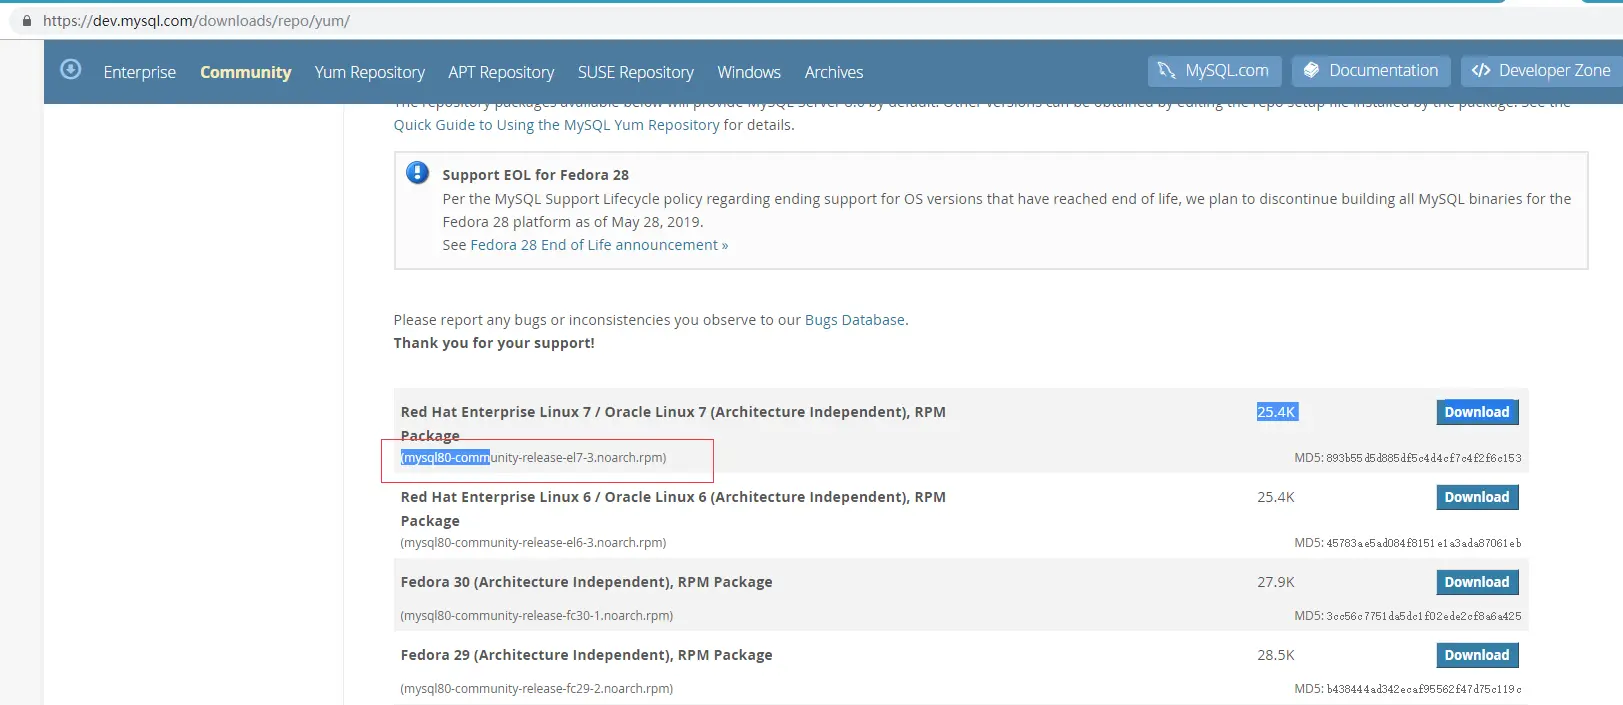
Task: Select the Community menu item
Action: click(245, 72)
